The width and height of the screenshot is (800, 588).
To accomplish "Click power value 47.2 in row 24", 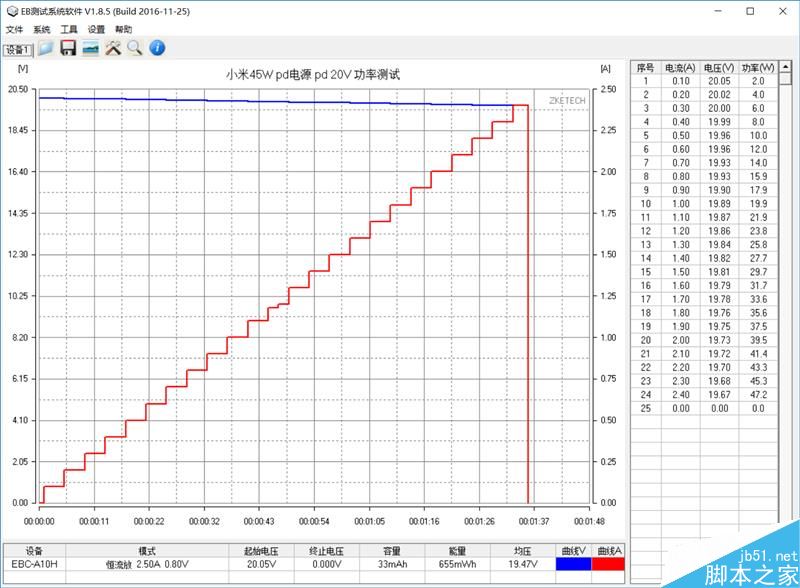I will coord(758,395).
